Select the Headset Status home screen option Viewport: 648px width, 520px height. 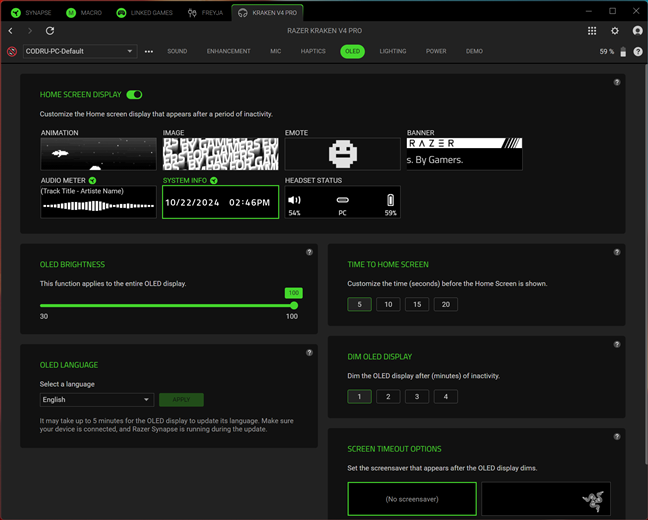(343, 202)
